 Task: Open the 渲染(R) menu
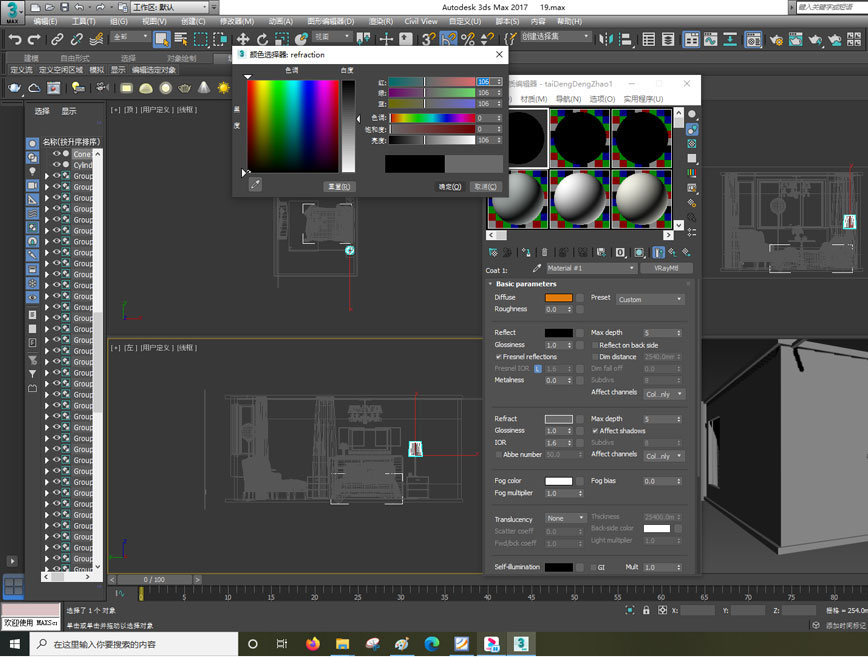pos(381,21)
